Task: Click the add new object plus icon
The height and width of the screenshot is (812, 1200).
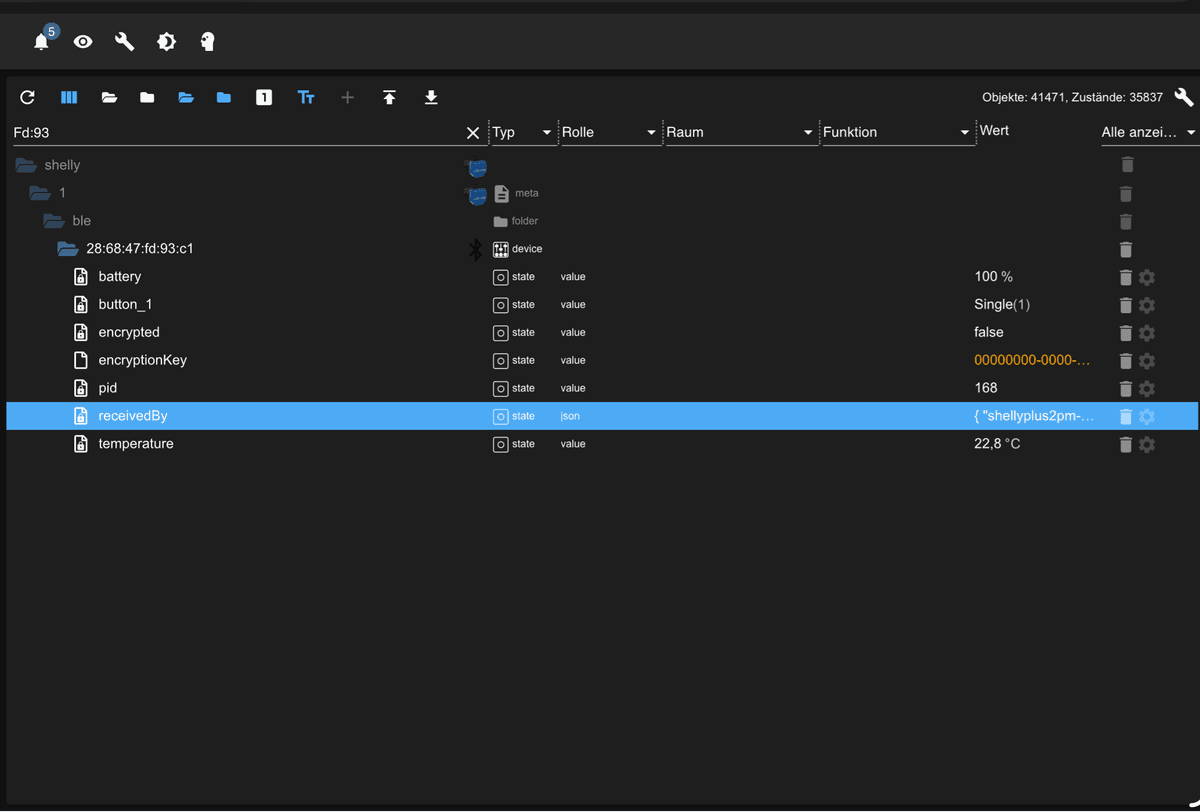Action: pyautogui.click(x=347, y=97)
